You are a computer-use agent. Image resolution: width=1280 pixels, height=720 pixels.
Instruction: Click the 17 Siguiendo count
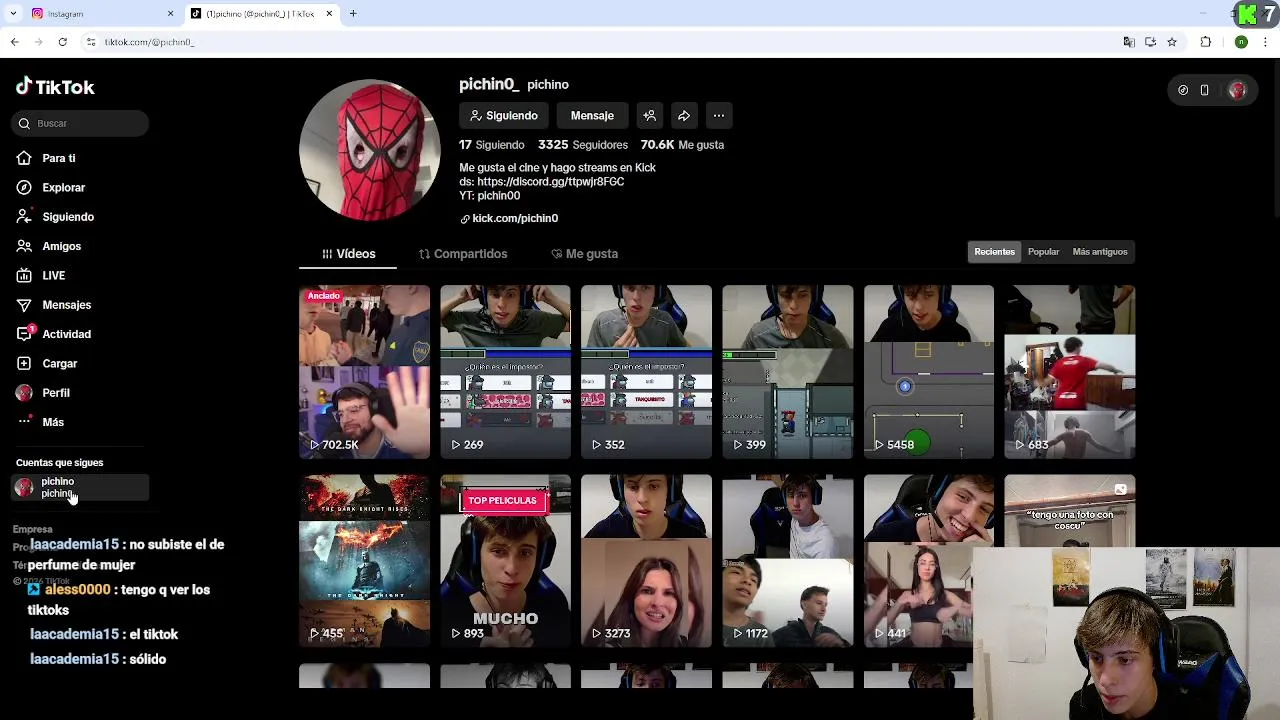pyautogui.click(x=492, y=145)
